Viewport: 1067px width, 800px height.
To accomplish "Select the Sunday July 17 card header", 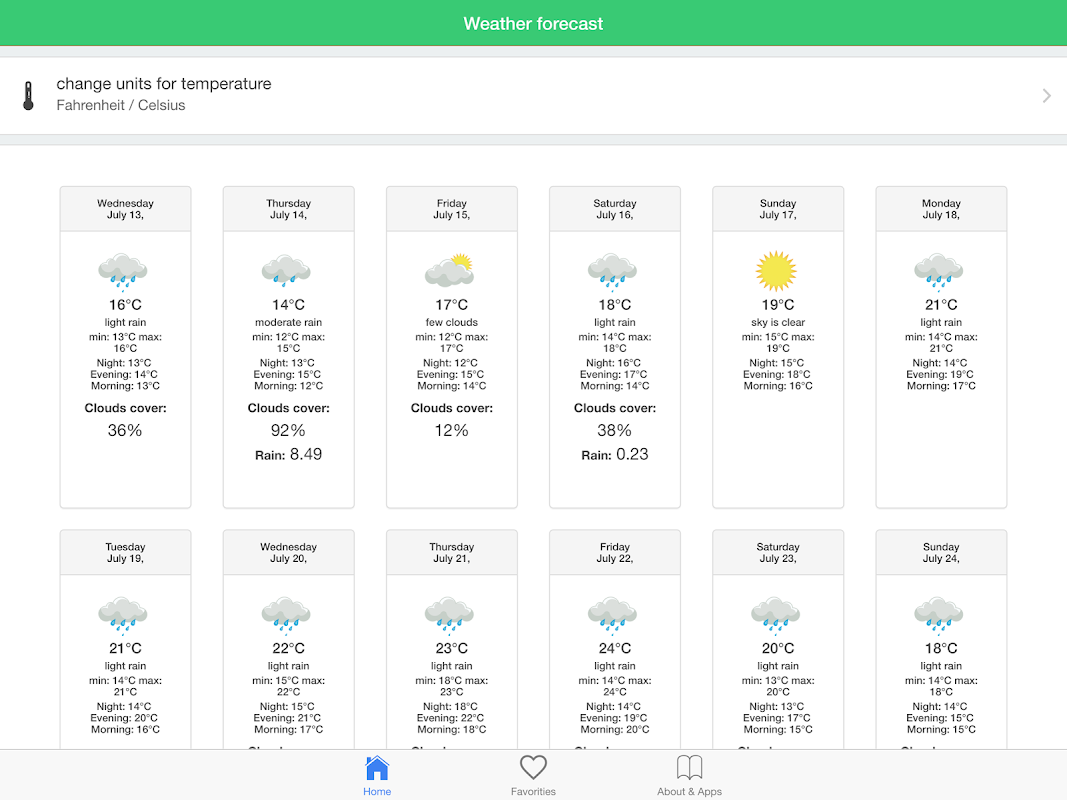I will tap(778, 209).
